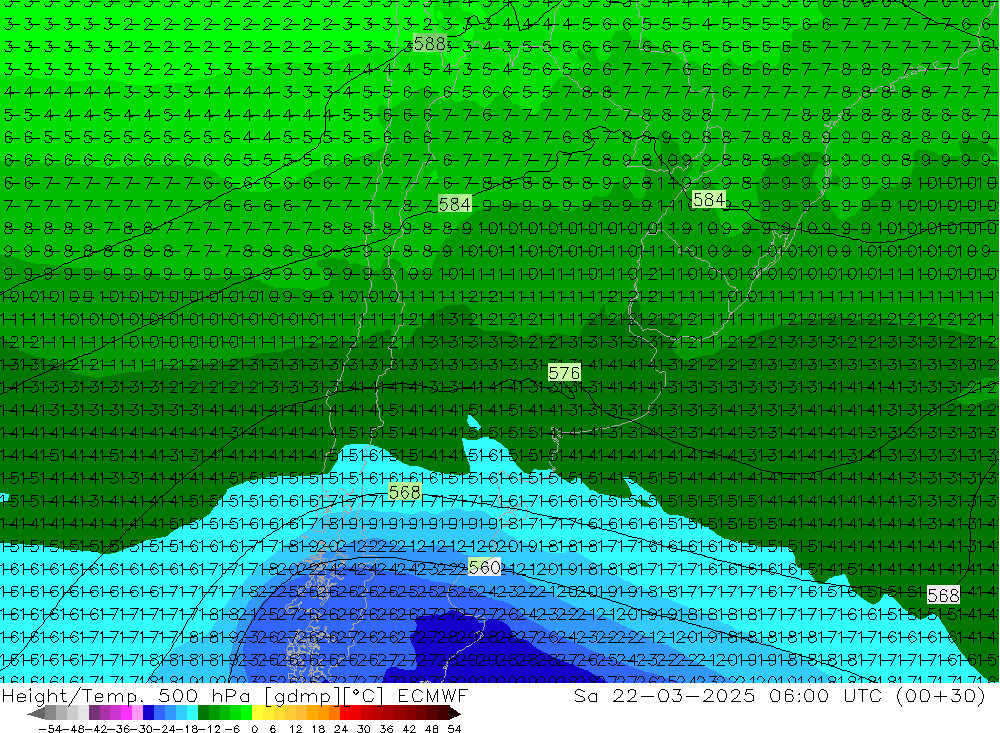This screenshot has width=1000, height=733.
Task: Click the '0' legend tick label
Action: 254,729
